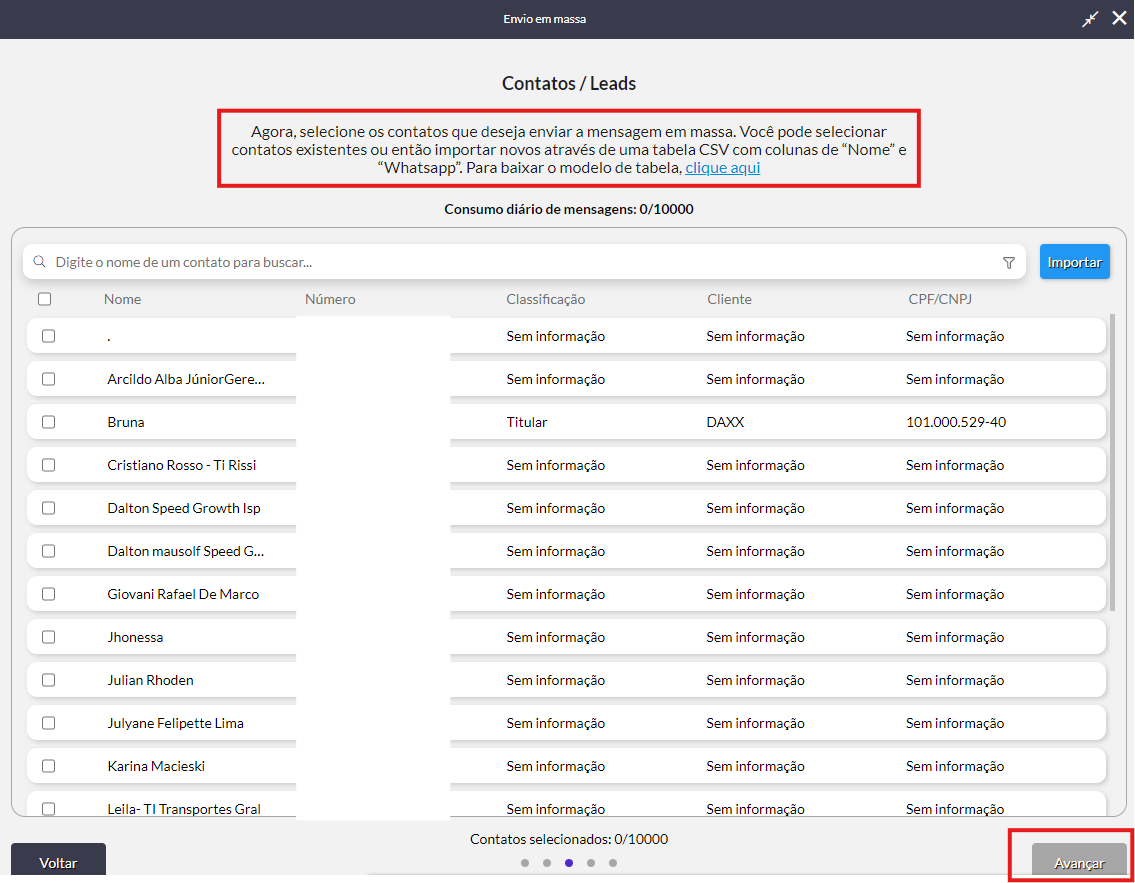Viewport: 1135px width, 883px height.
Task: Open the 'clique aqui' template link
Action: 722,168
